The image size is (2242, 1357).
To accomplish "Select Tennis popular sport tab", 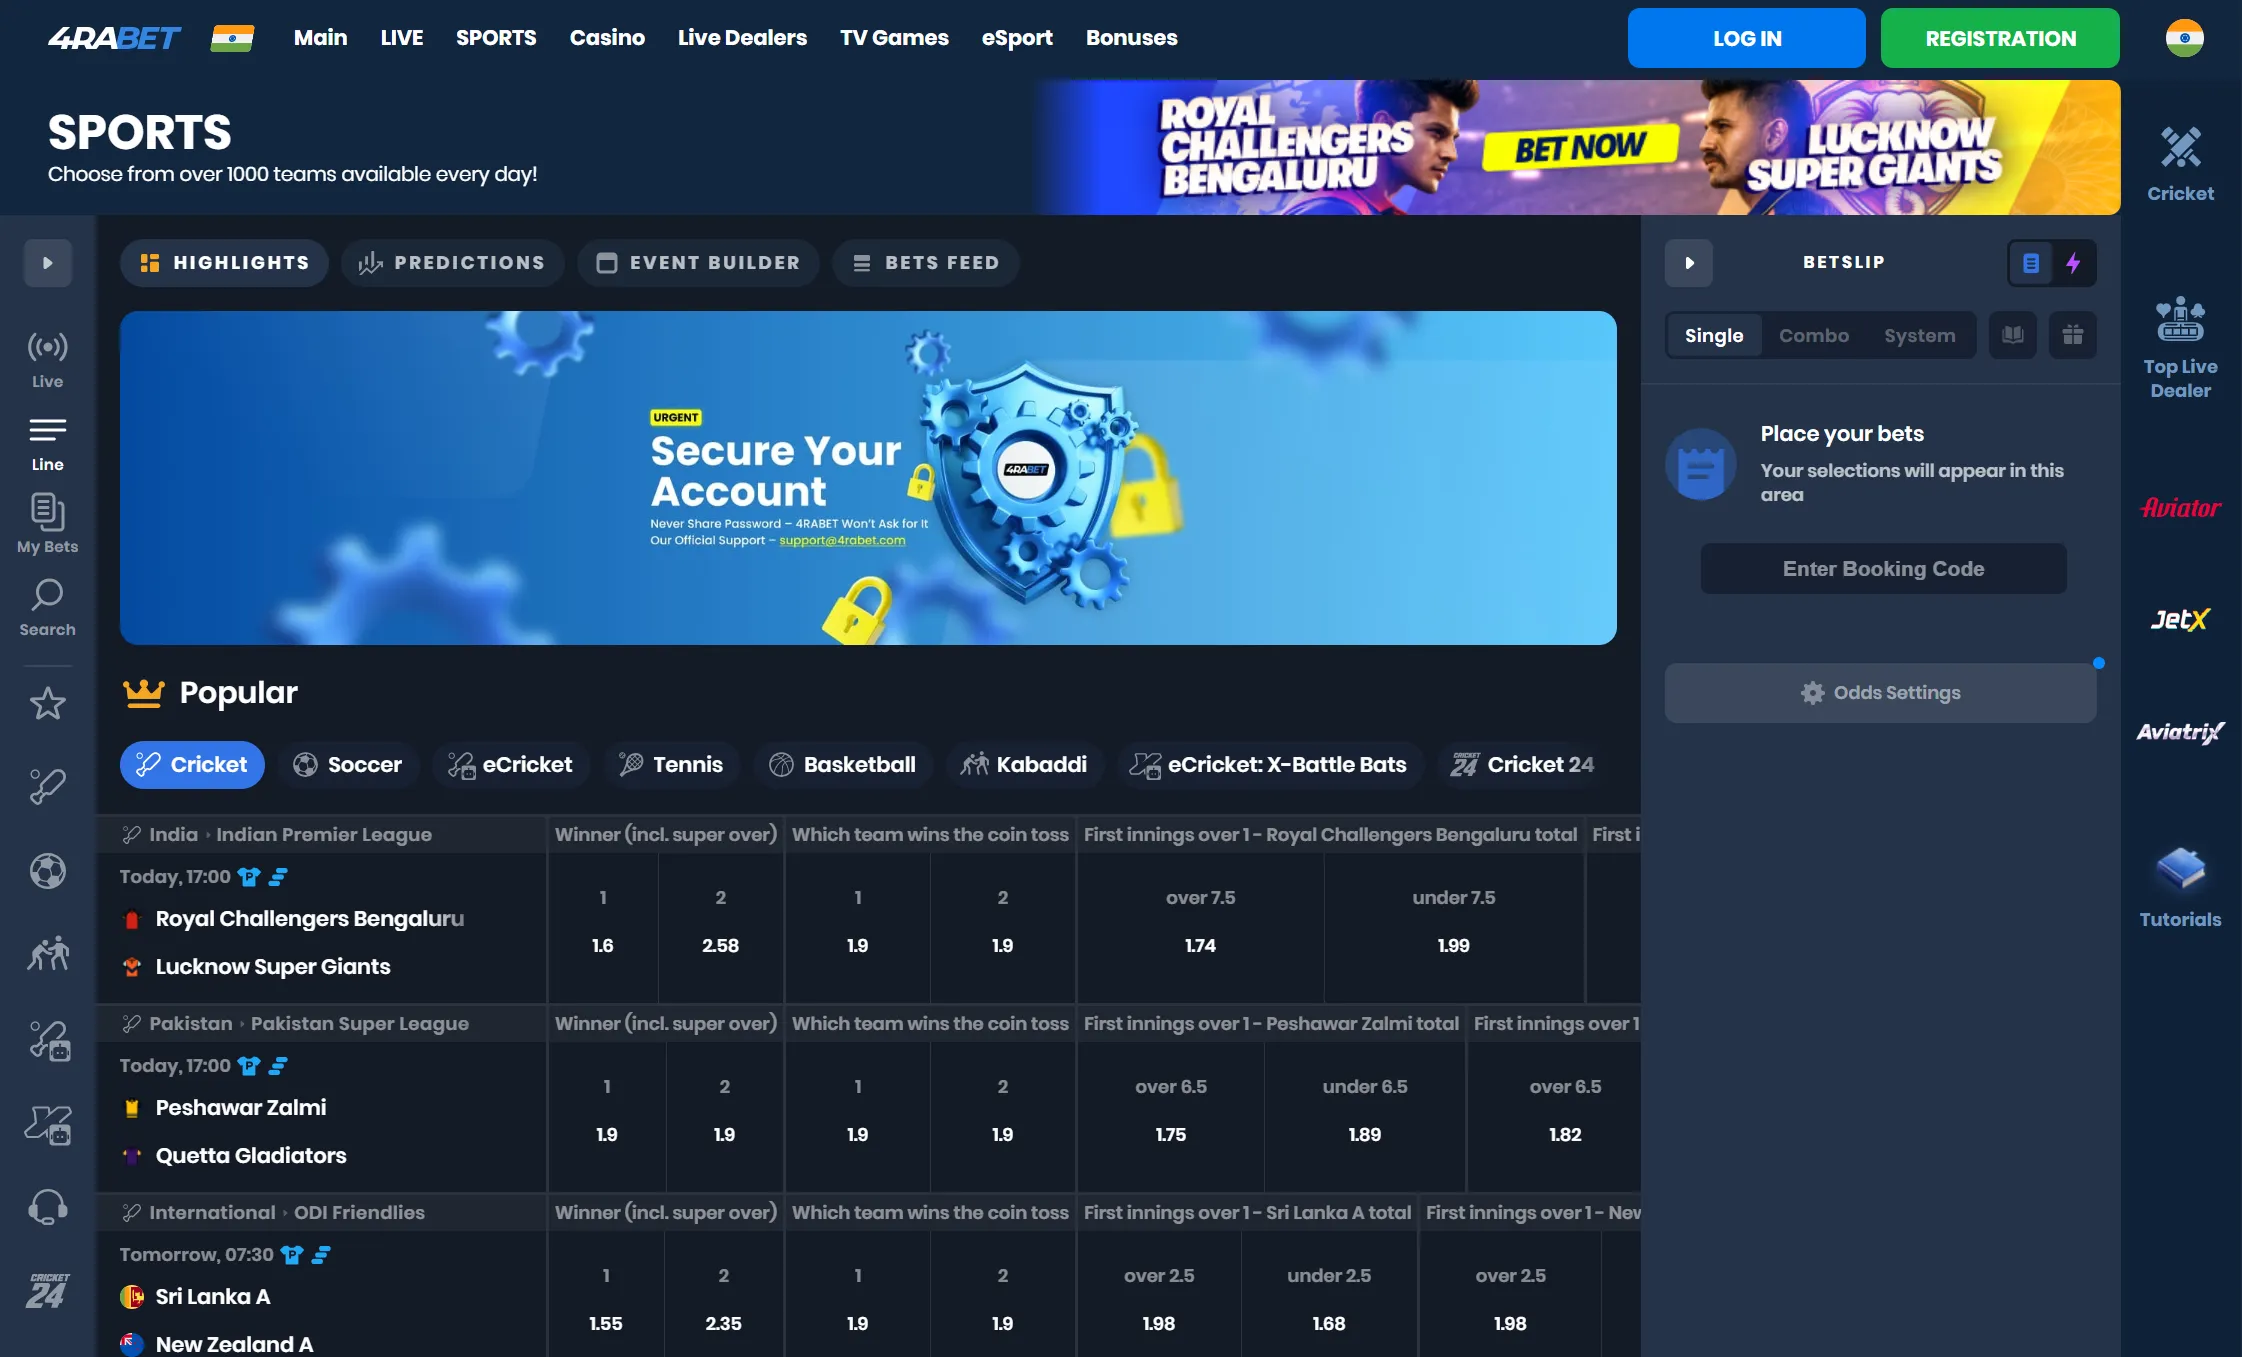I will [671, 765].
